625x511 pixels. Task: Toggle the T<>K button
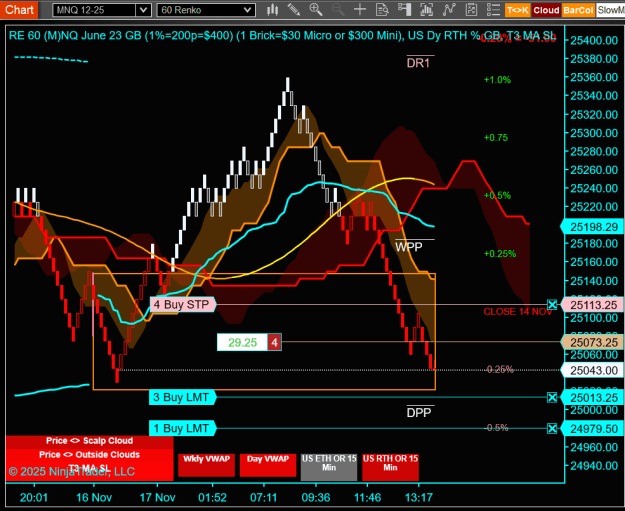pyautogui.click(x=517, y=10)
